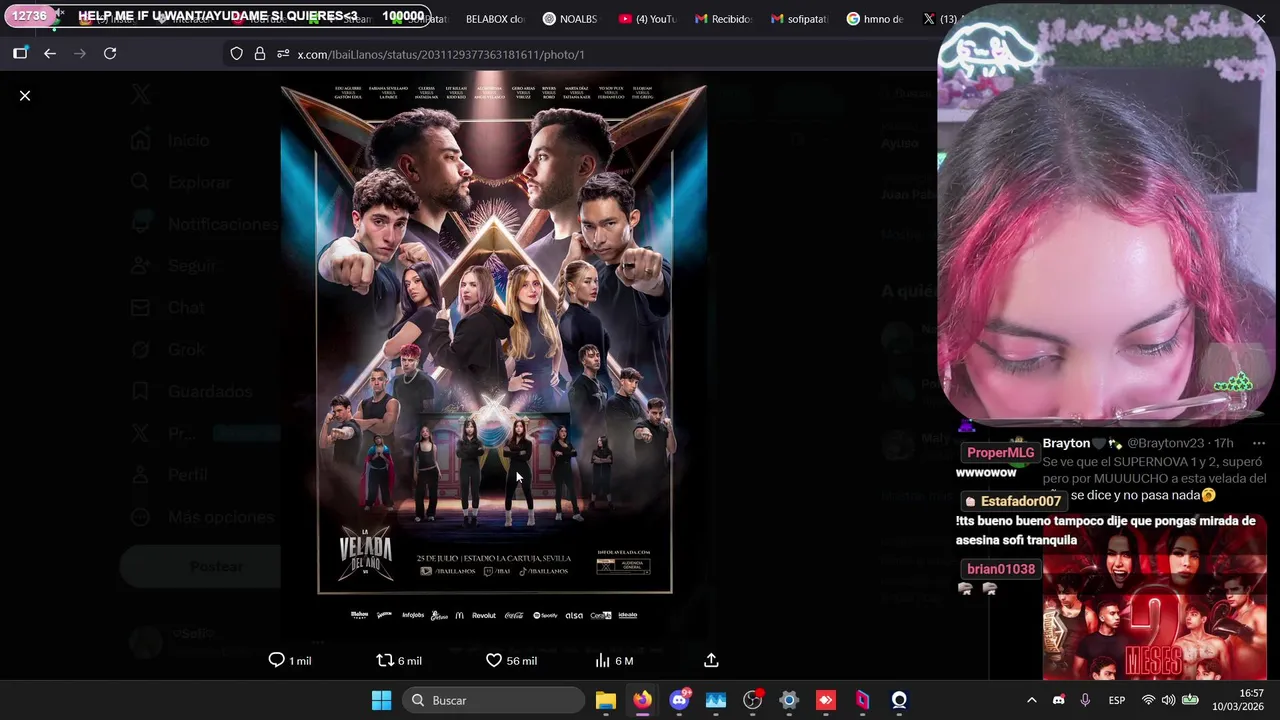Like the tweet with 56 mil likes
Screen dimensions: 1280x720
pyautogui.click(x=511, y=661)
